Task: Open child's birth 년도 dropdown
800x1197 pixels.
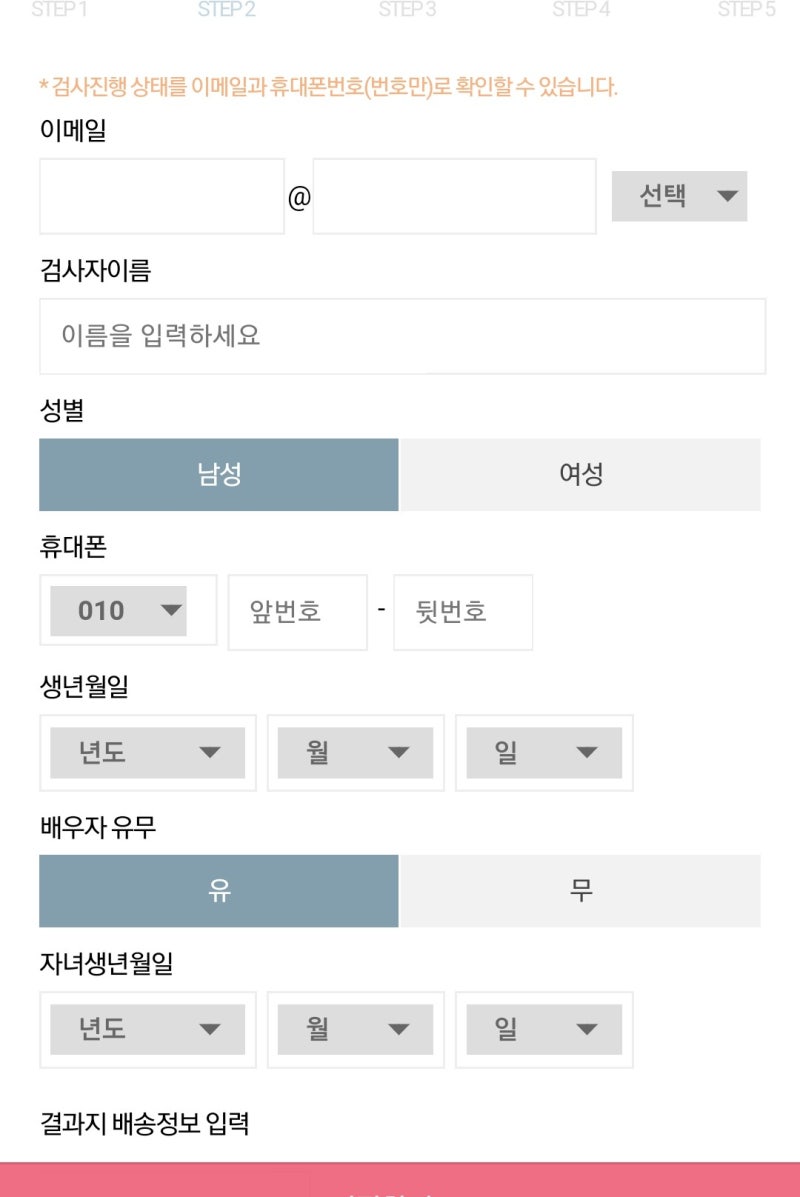Action: (147, 1029)
